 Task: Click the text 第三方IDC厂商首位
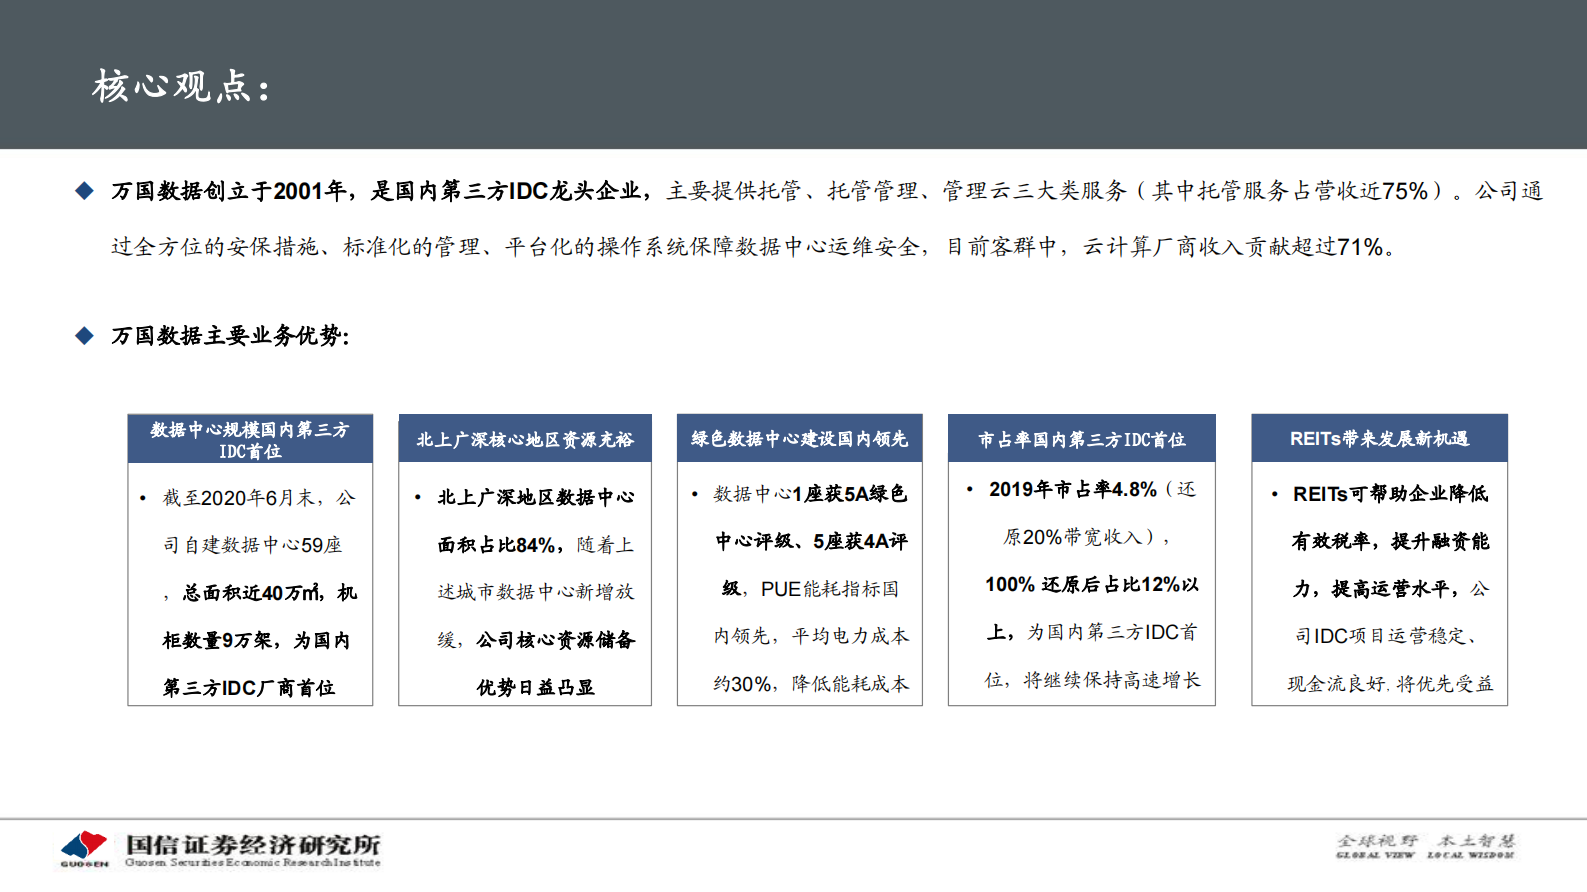[249, 688]
